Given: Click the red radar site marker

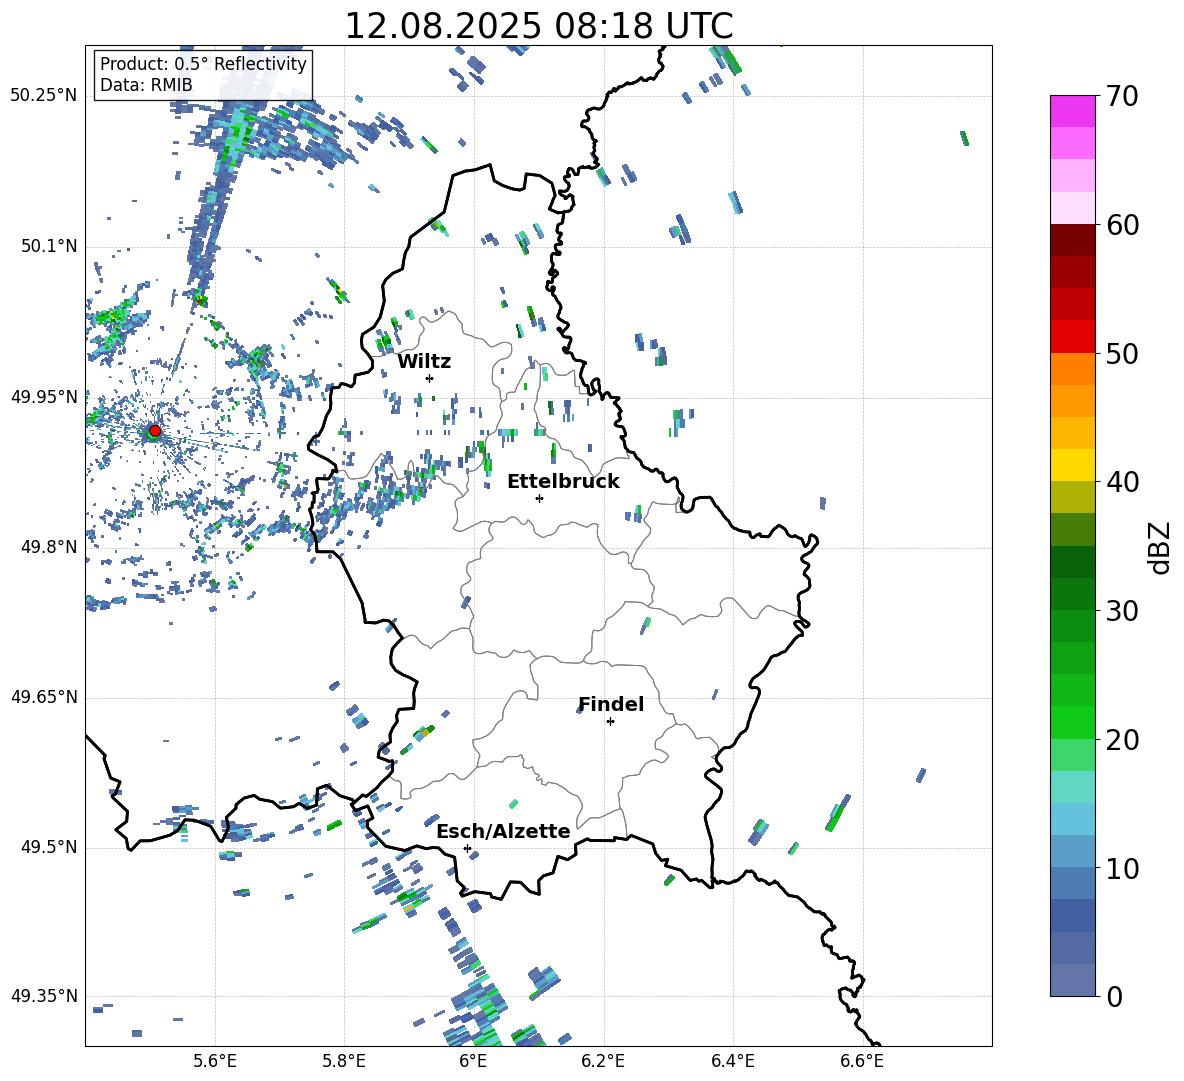Looking at the screenshot, I should click(155, 431).
